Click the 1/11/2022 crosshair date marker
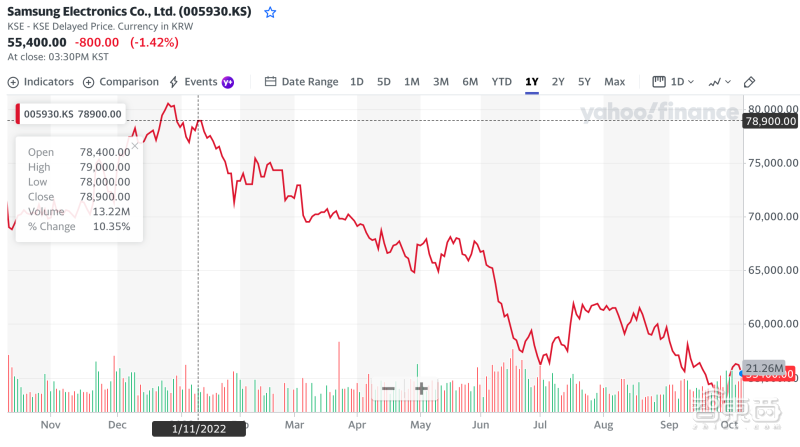 197,429
